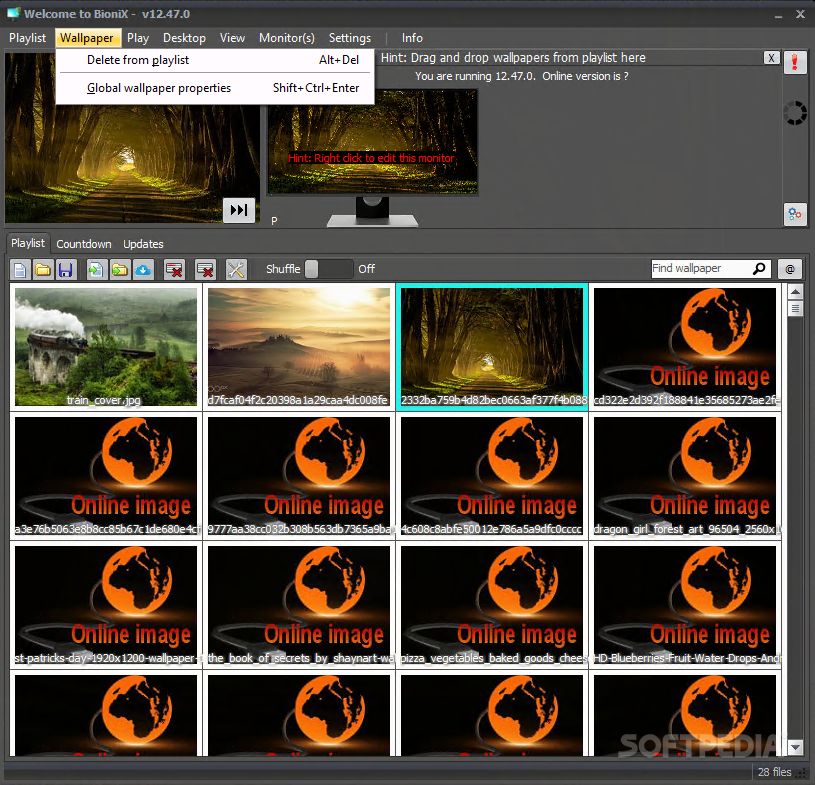The width and height of the screenshot is (815, 785).
Task: Click the large current wallpaper preview image
Action: [133, 156]
